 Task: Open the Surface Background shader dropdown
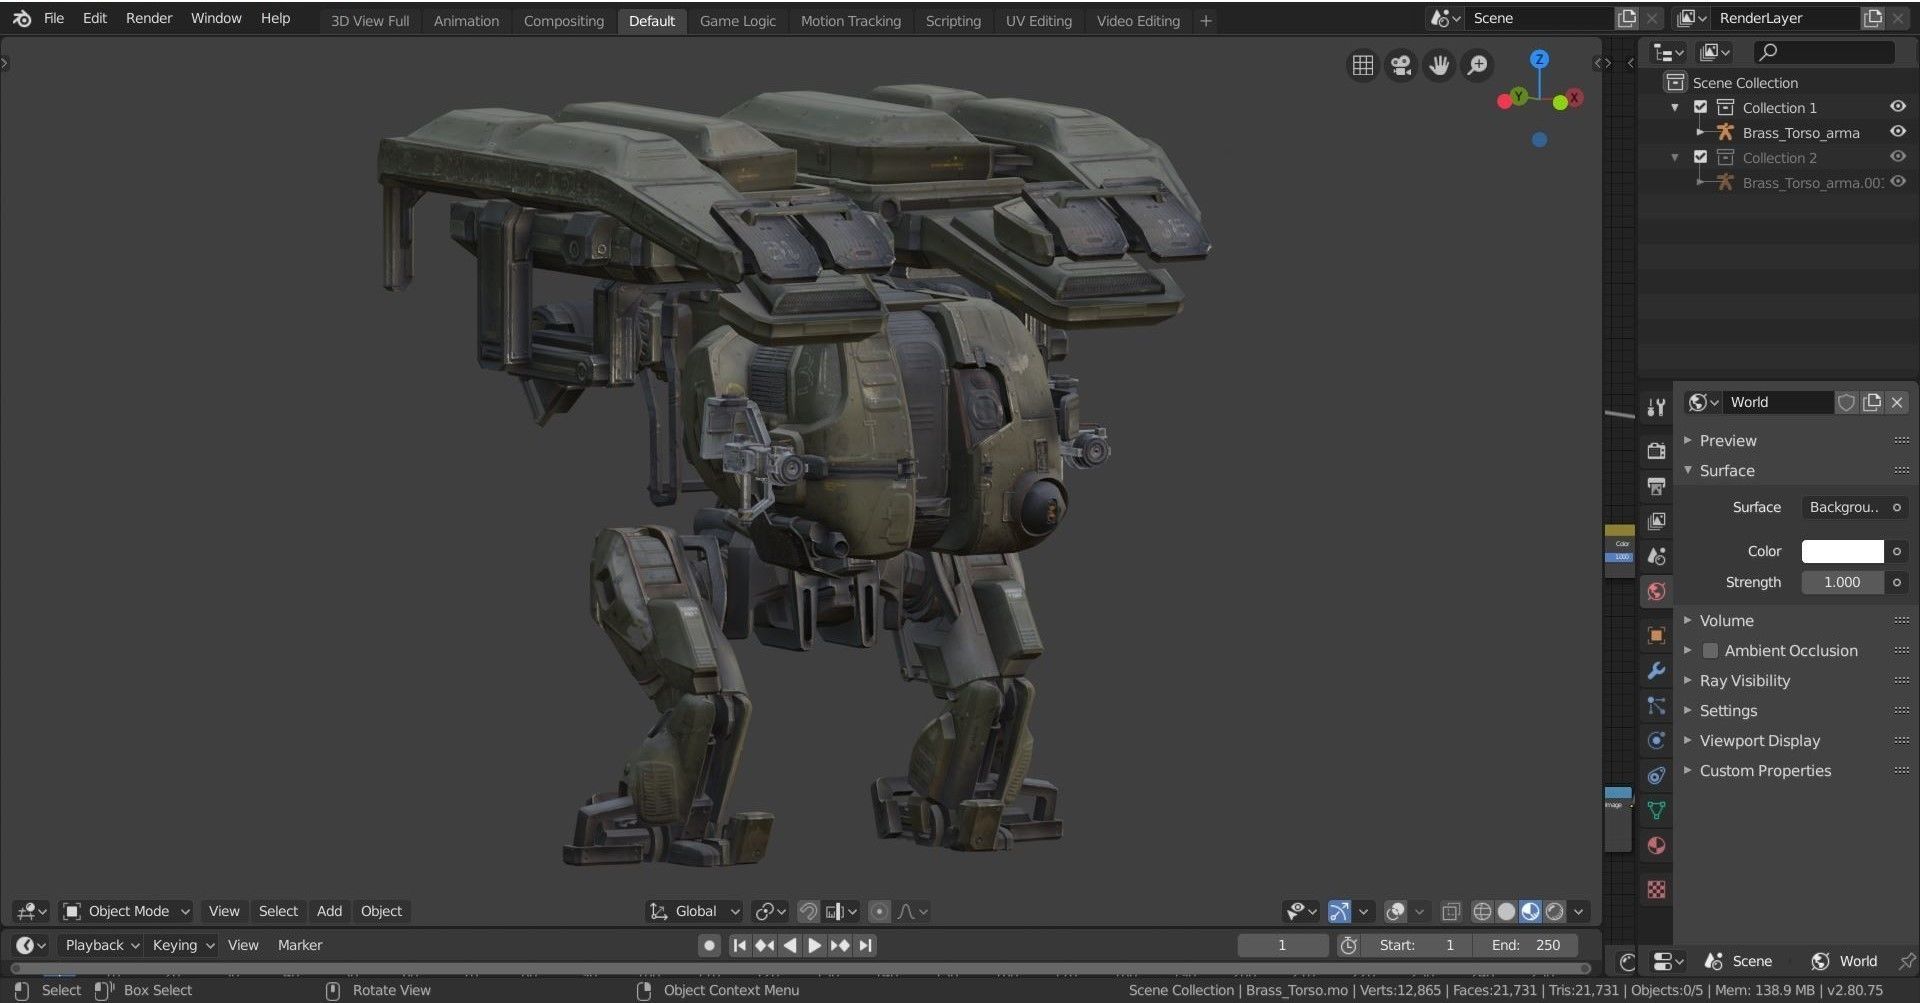point(1843,507)
